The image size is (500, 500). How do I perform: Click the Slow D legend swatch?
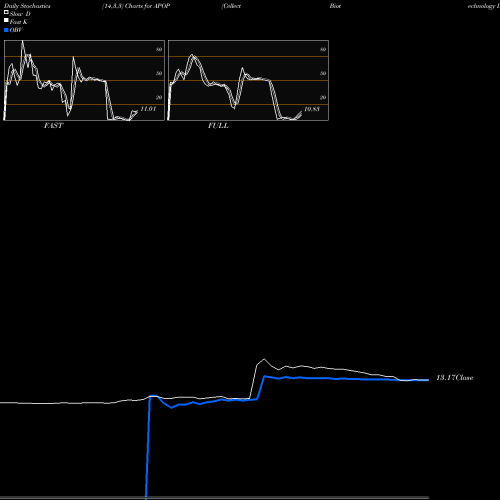pos(6,12)
